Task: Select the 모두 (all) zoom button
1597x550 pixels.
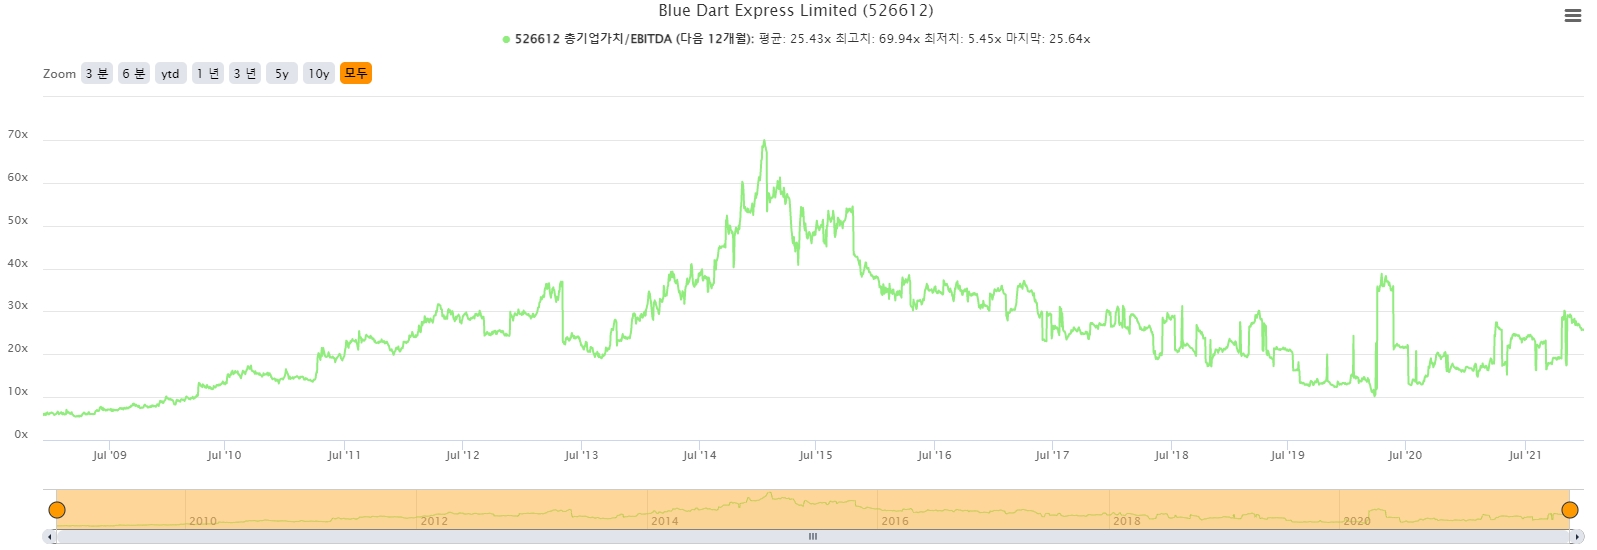Action: tap(356, 73)
